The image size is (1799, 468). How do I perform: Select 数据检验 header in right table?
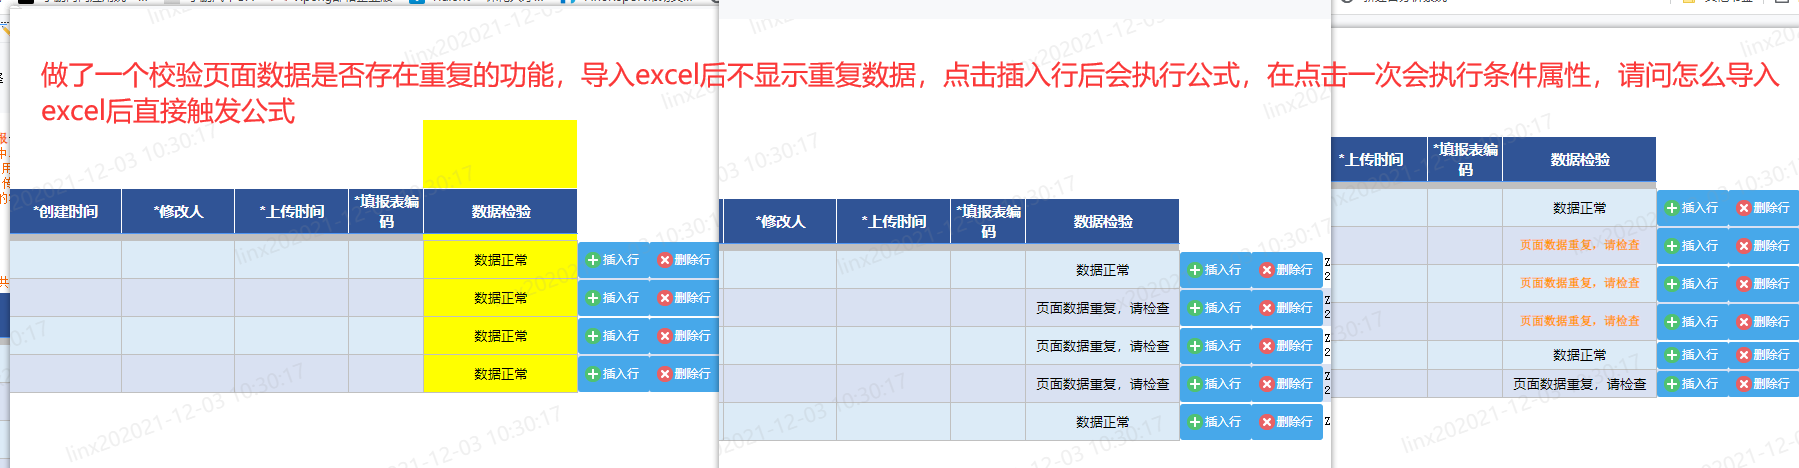[x=1580, y=160]
